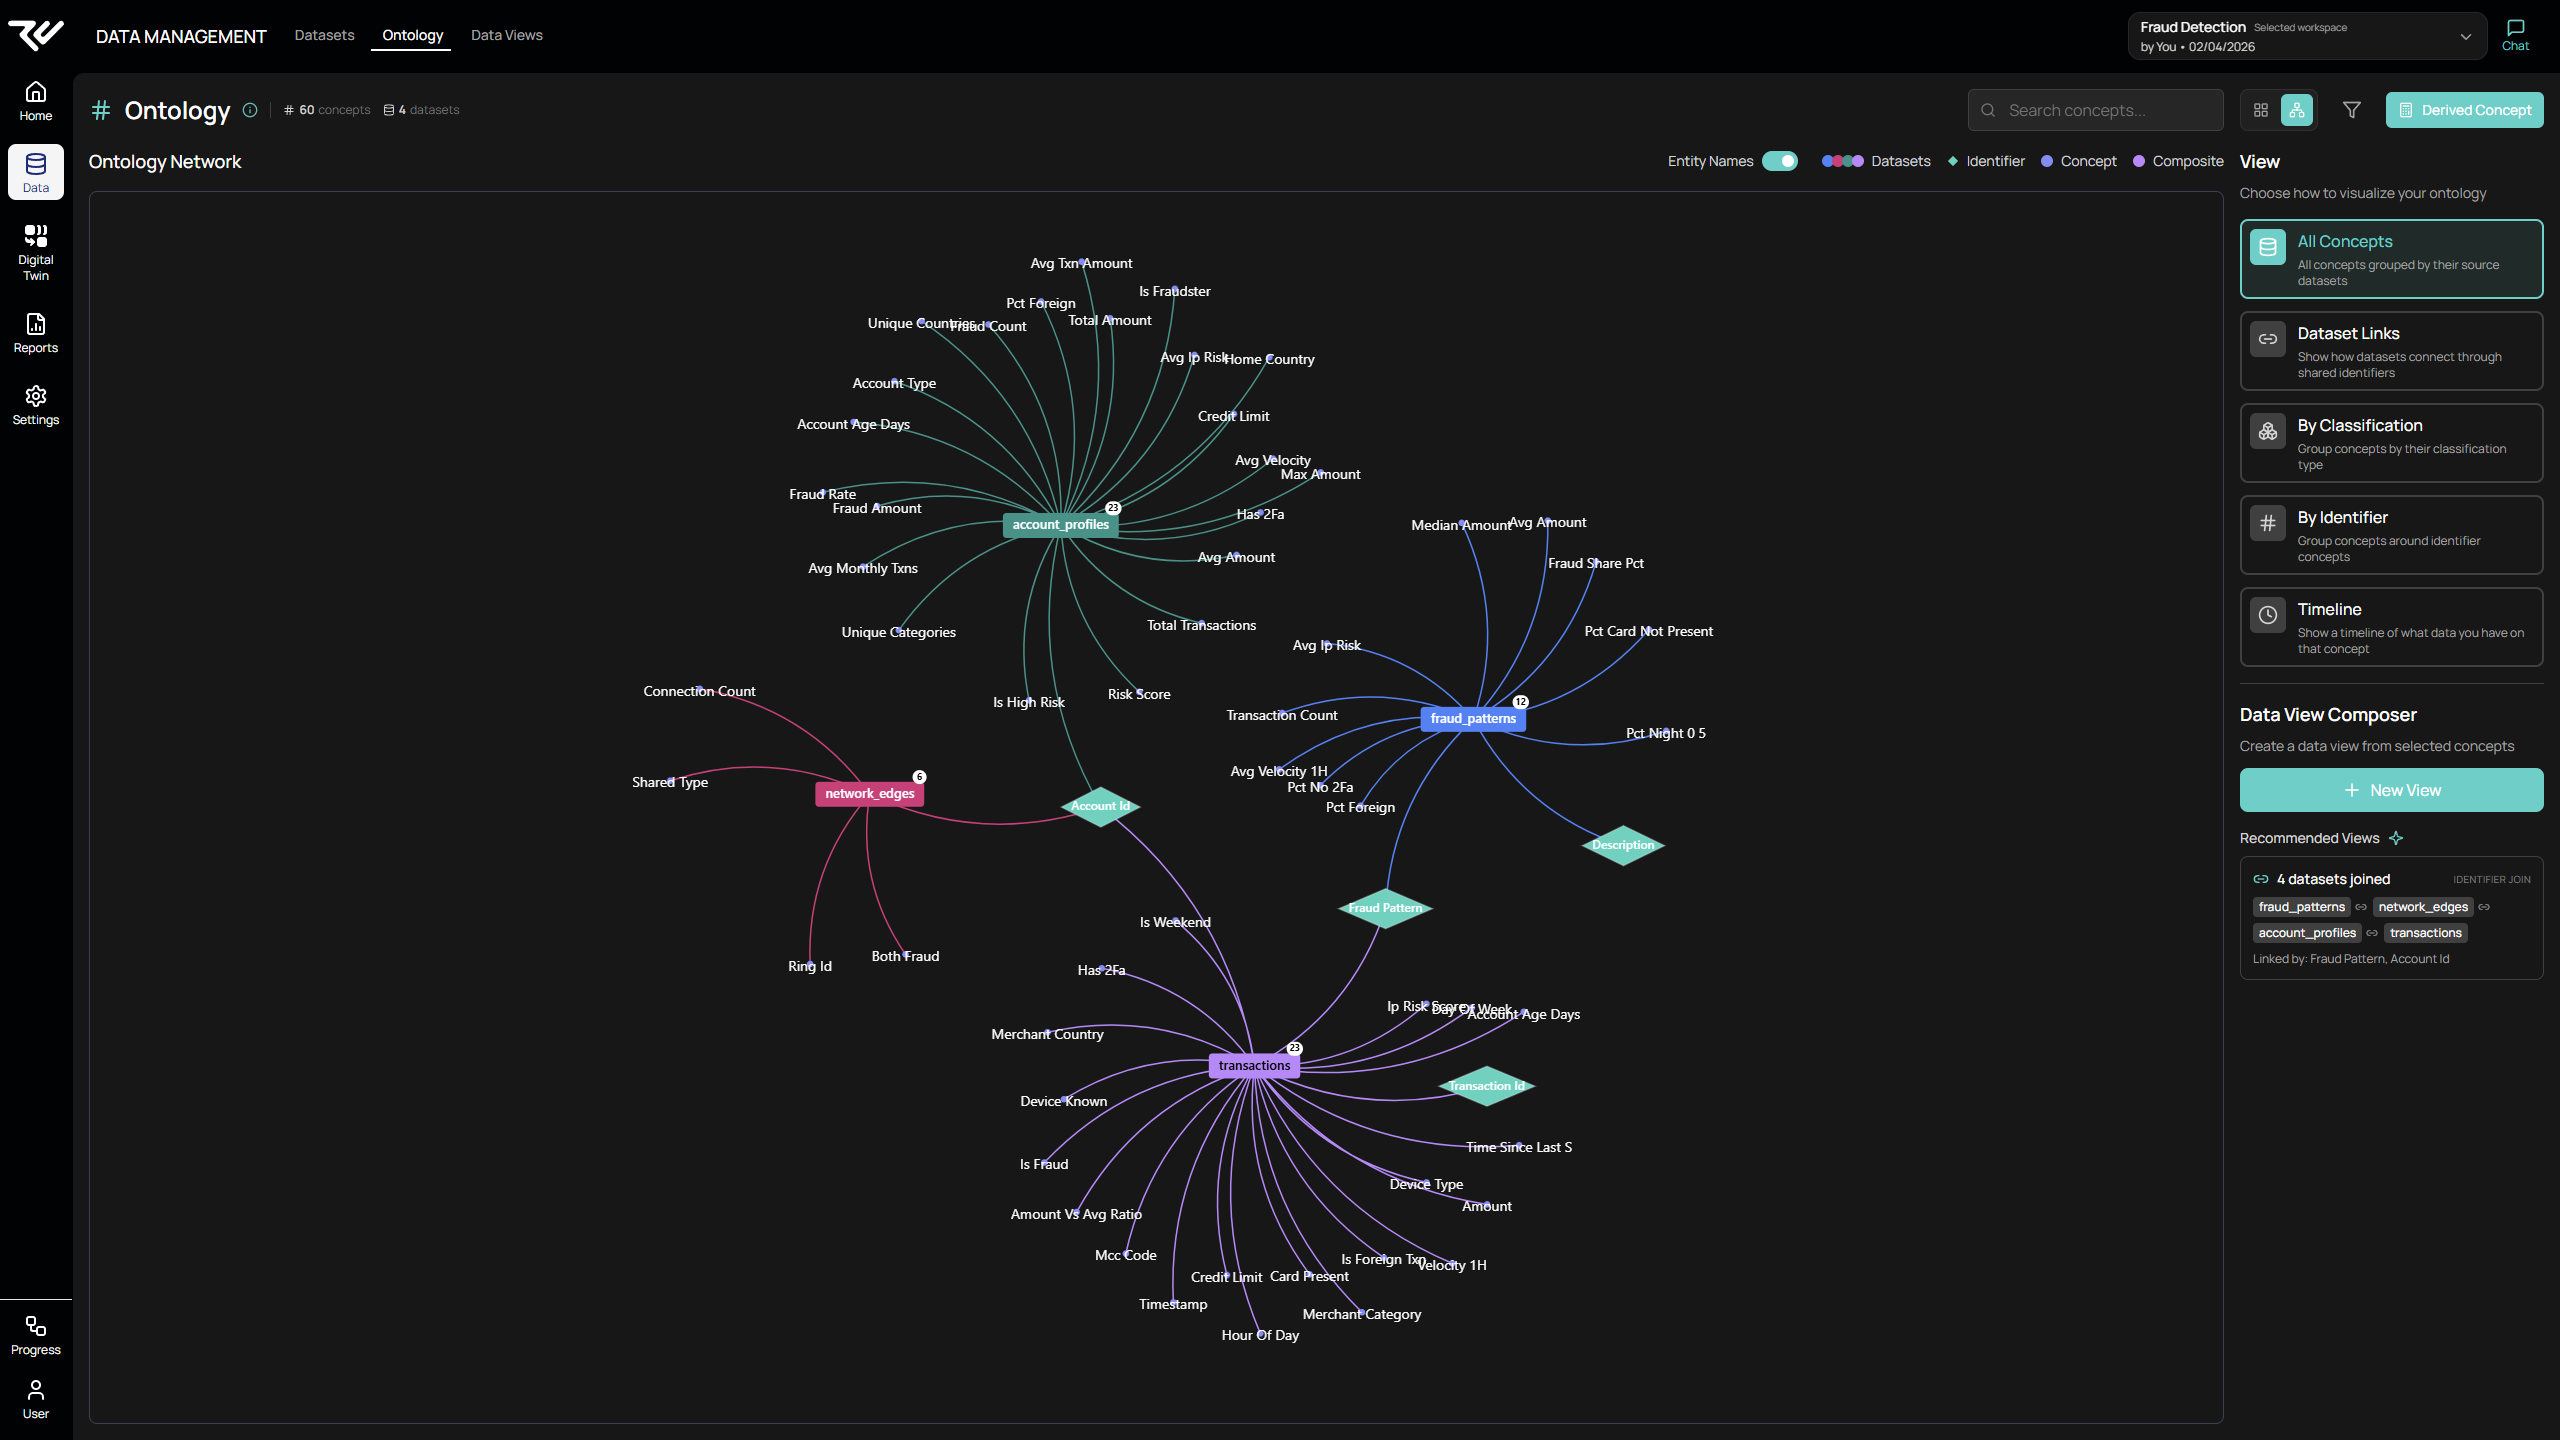The height and width of the screenshot is (1440, 2560).
Task: Open the concept filter funnel
Action: click(2351, 110)
